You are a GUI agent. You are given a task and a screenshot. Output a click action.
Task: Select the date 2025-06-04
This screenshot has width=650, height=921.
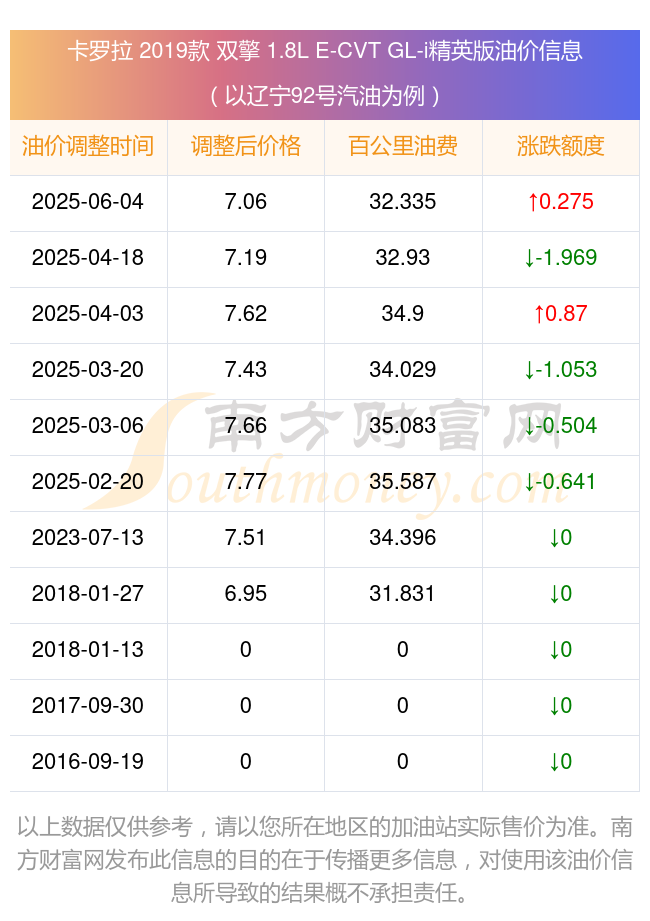[x=88, y=201]
